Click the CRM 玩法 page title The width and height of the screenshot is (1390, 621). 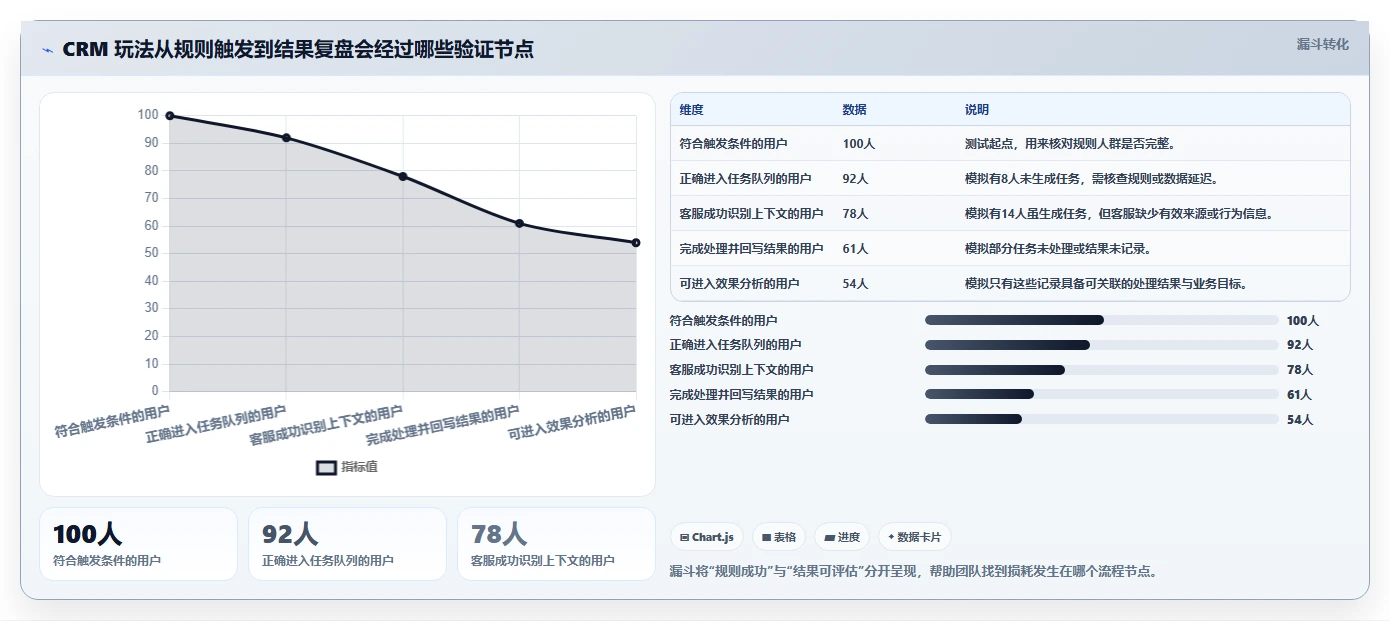(x=298, y=49)
